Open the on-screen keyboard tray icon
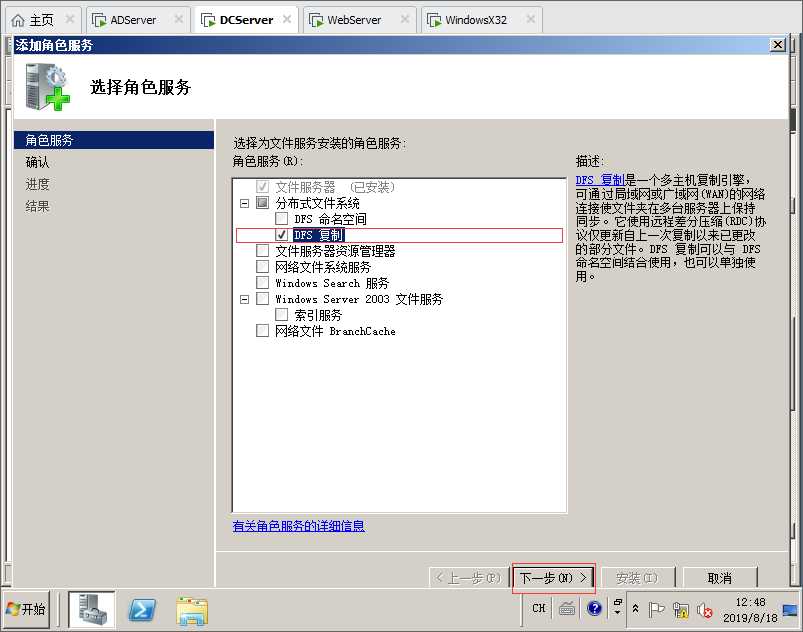This screenshot has width=803, height=632. (x=567, y=608)
